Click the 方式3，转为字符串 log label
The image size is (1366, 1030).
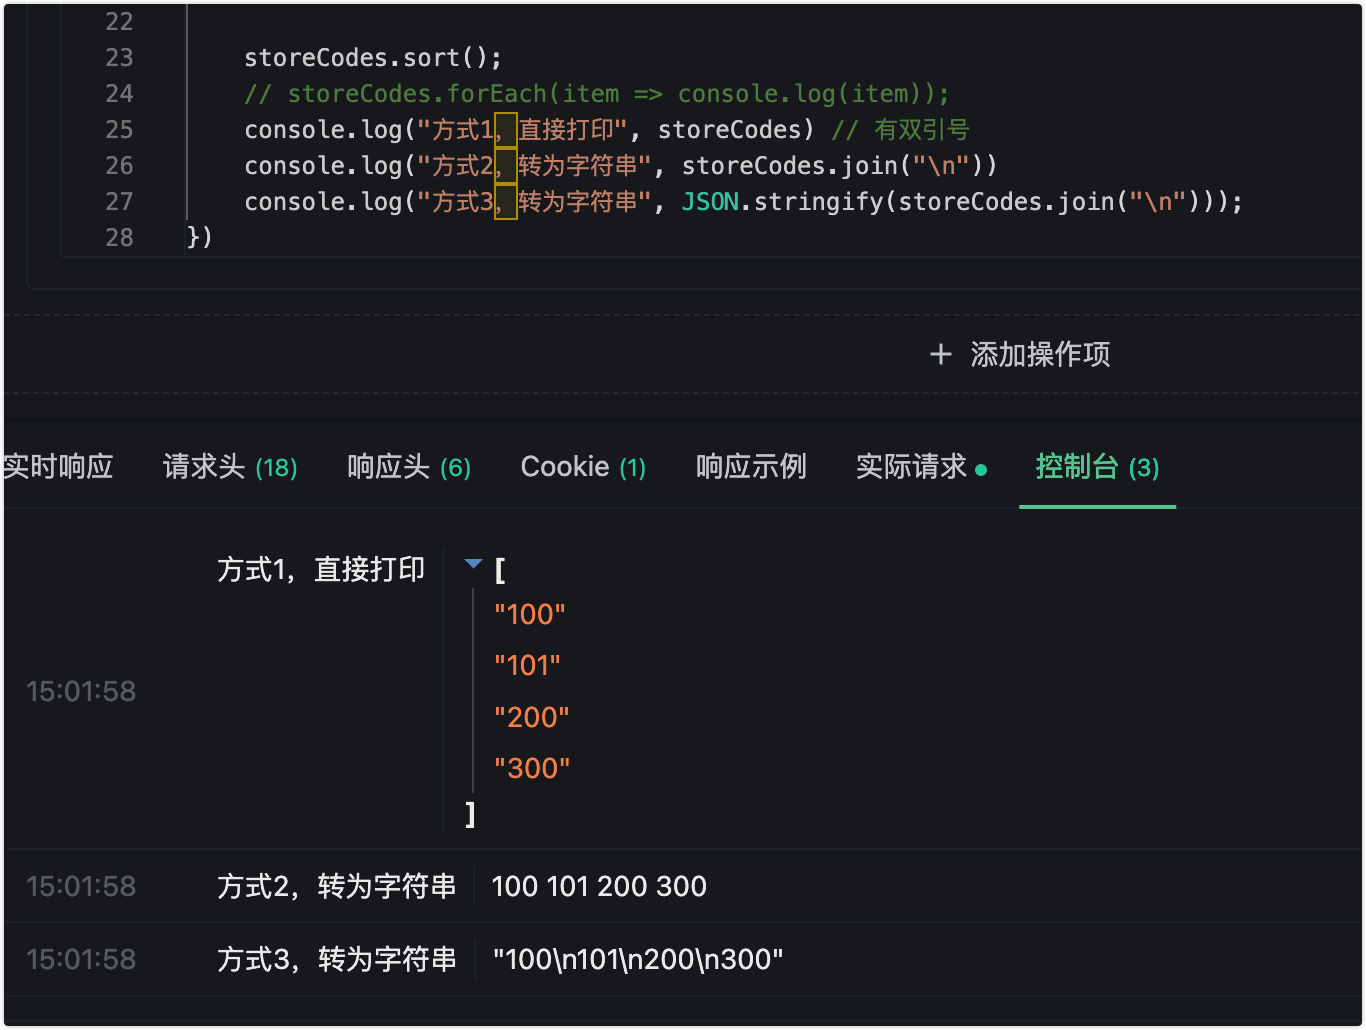pos(336,959)
